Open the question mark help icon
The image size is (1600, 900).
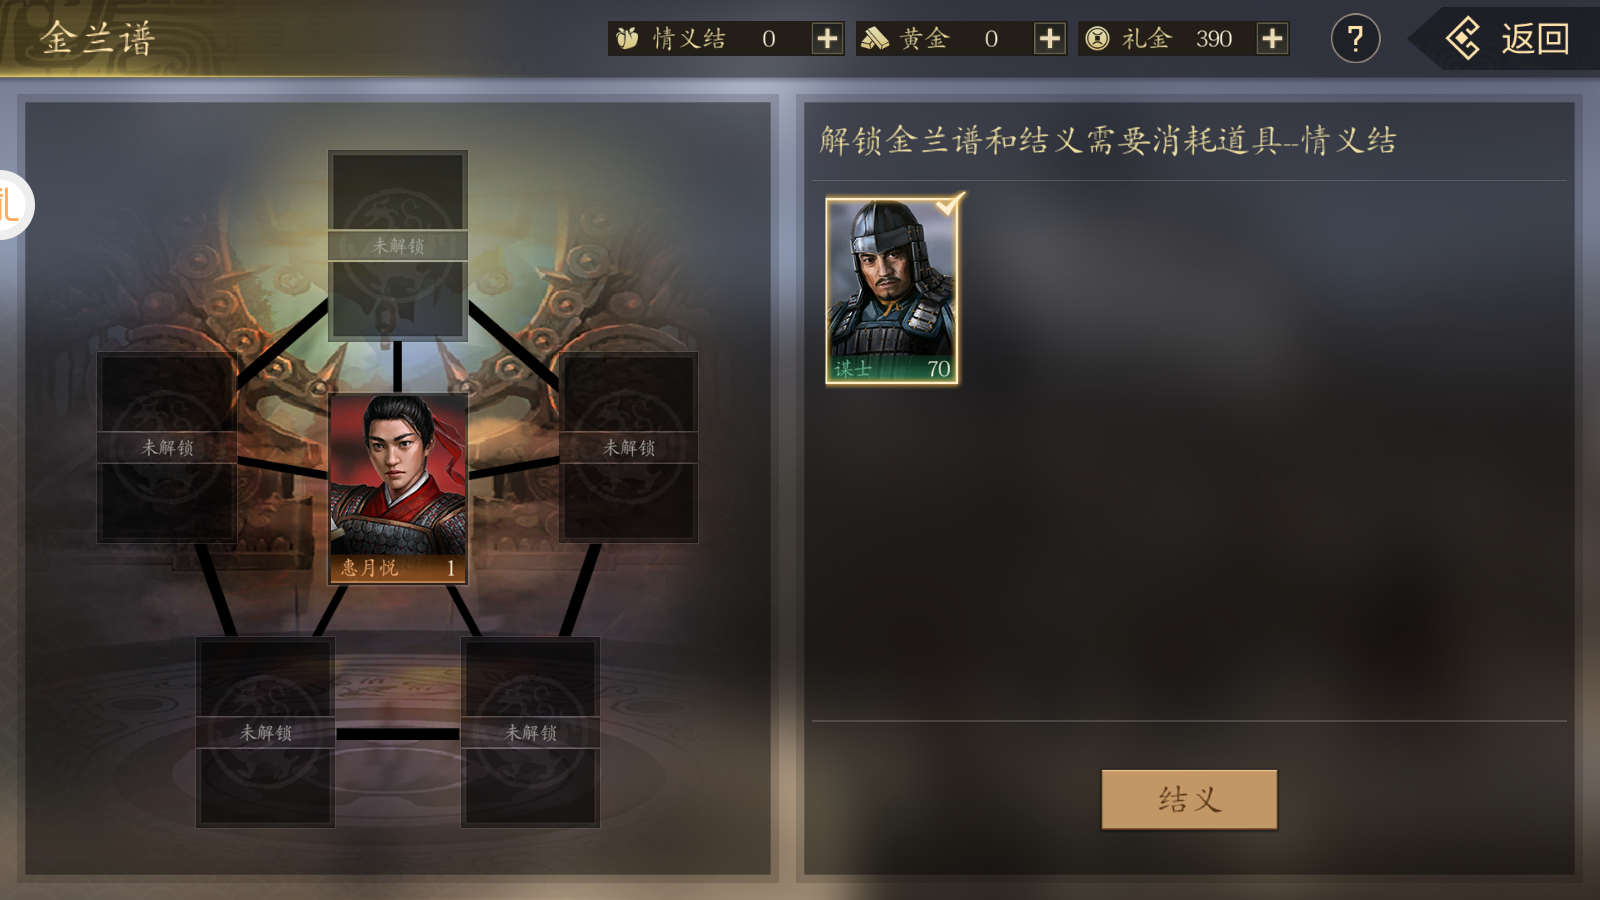(x=1355, y=39)
